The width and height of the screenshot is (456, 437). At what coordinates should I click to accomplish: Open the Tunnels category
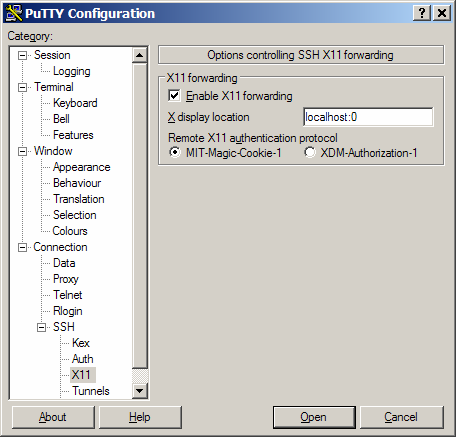[x=91, y=391]
